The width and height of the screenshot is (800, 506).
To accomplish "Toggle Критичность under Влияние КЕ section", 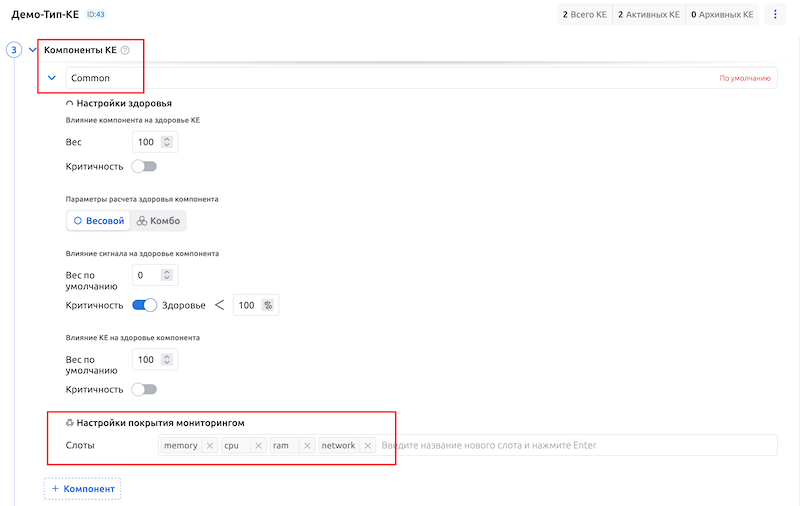I will [x=144, y=389].
